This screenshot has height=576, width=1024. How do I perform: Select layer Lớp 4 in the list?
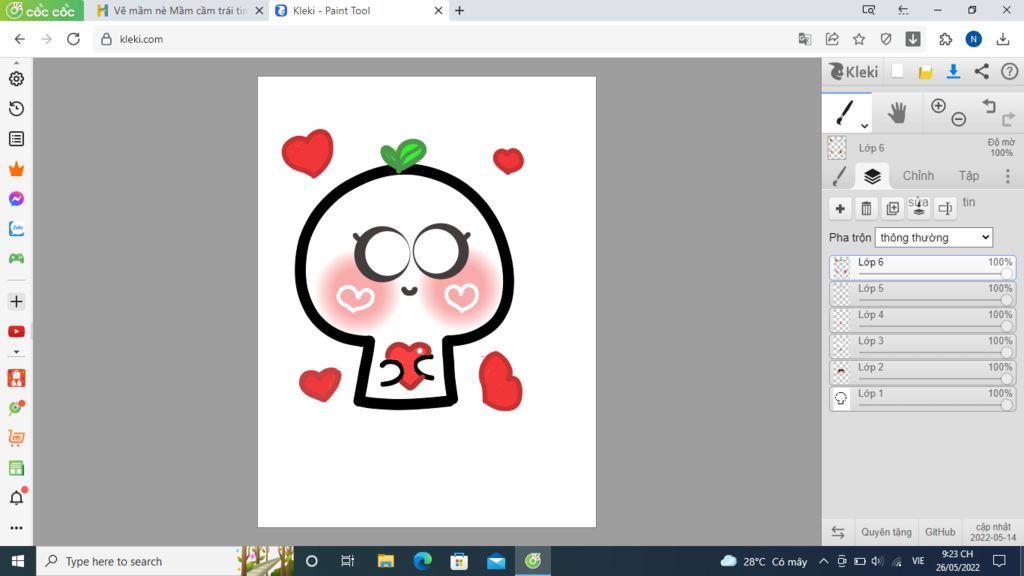[x=922, y=320]
